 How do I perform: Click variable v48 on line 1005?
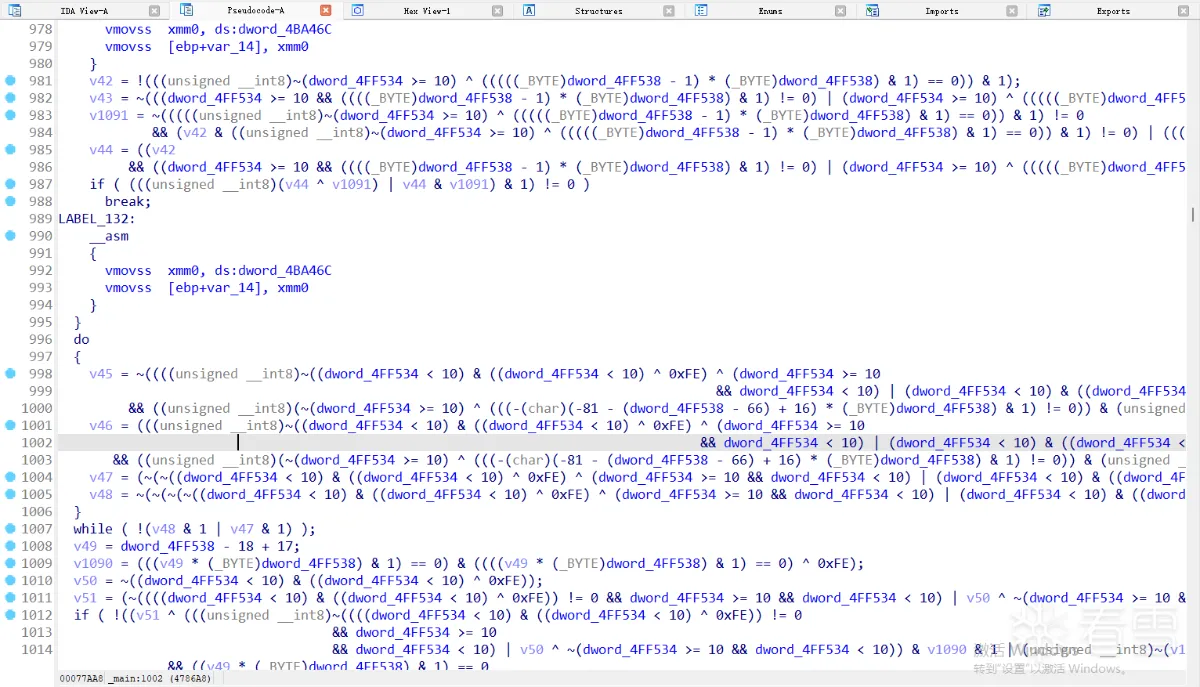(x=101, y=494)
